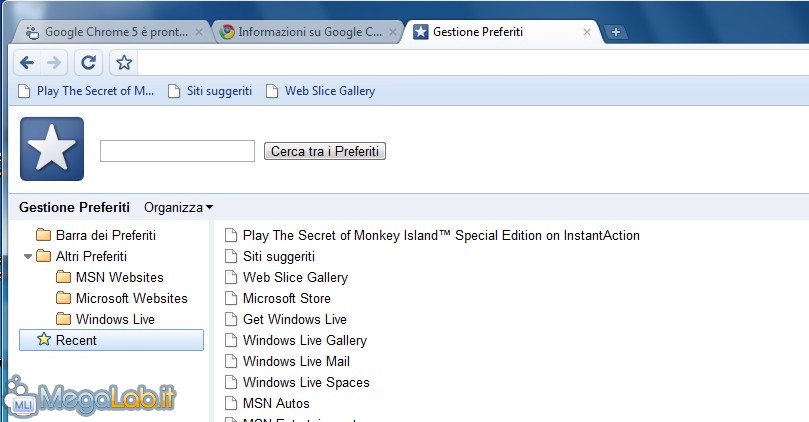The width and height of the screenshot is (809, 422).
Task: Click the large blue star bookmarks logo
Action: point(52,149)
